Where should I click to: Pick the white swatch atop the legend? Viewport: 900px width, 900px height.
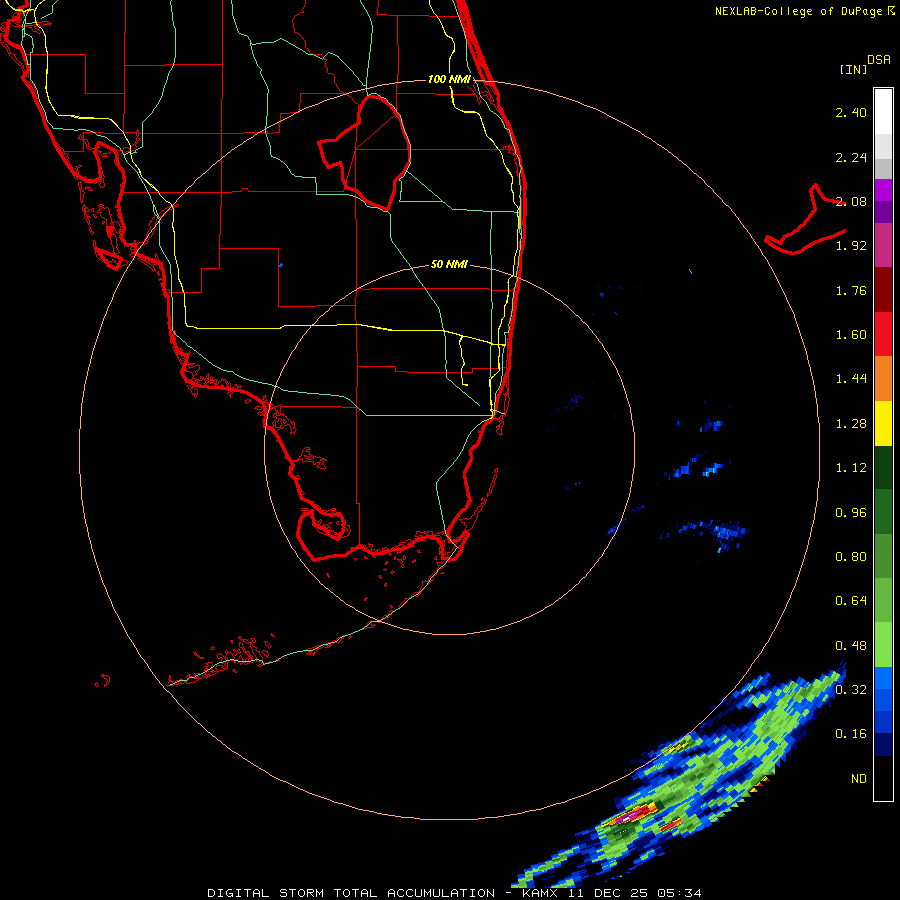click(x=883, y=111)
